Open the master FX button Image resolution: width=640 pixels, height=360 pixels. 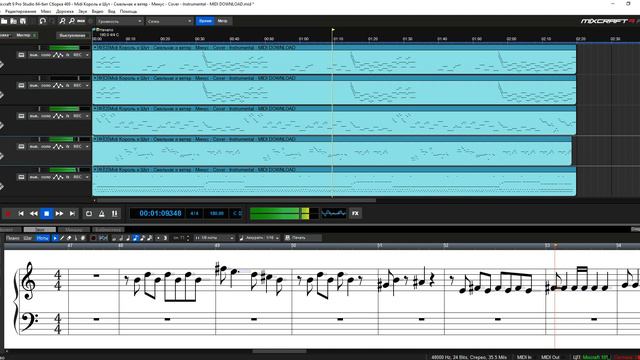pos(355,213)
